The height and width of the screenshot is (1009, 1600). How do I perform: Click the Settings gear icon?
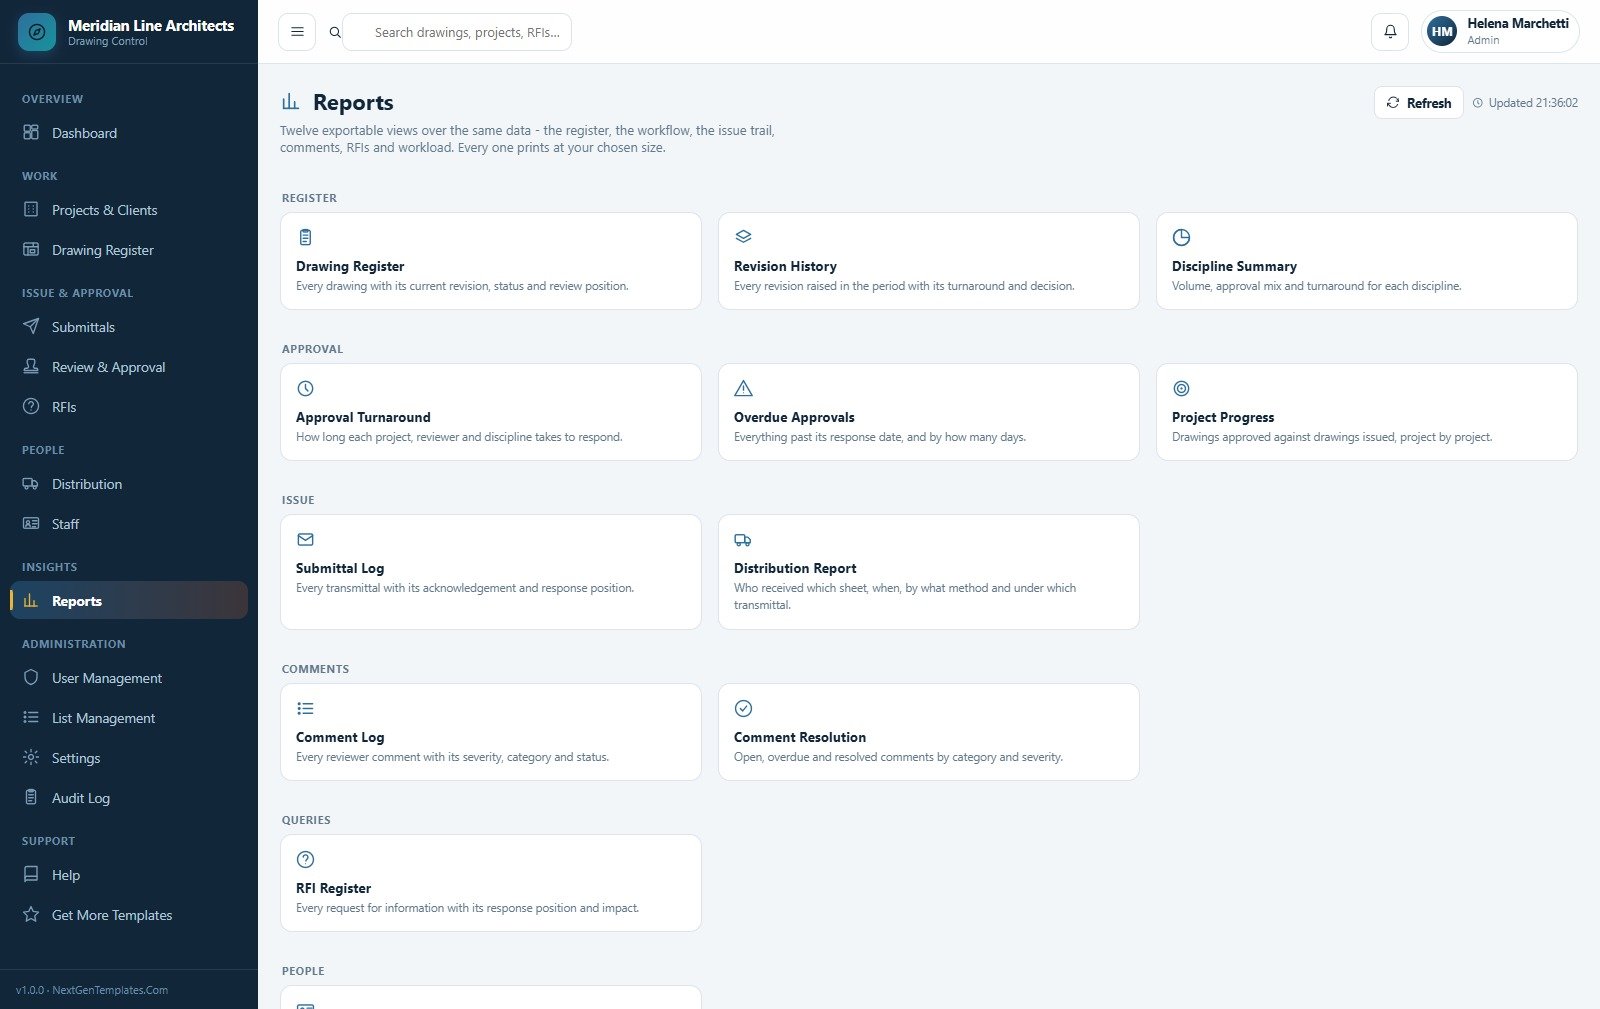coord(31,757)
